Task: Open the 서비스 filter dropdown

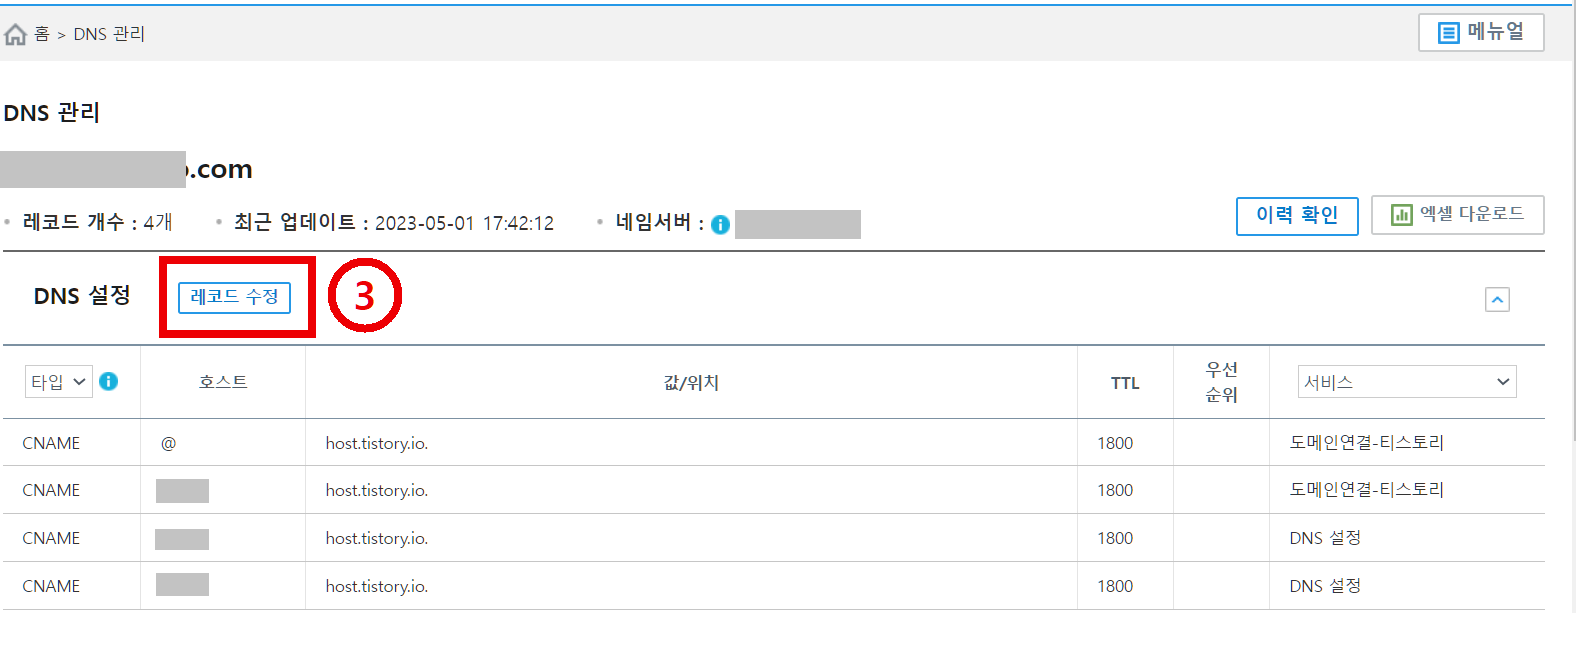Action: click(1406, 381)
